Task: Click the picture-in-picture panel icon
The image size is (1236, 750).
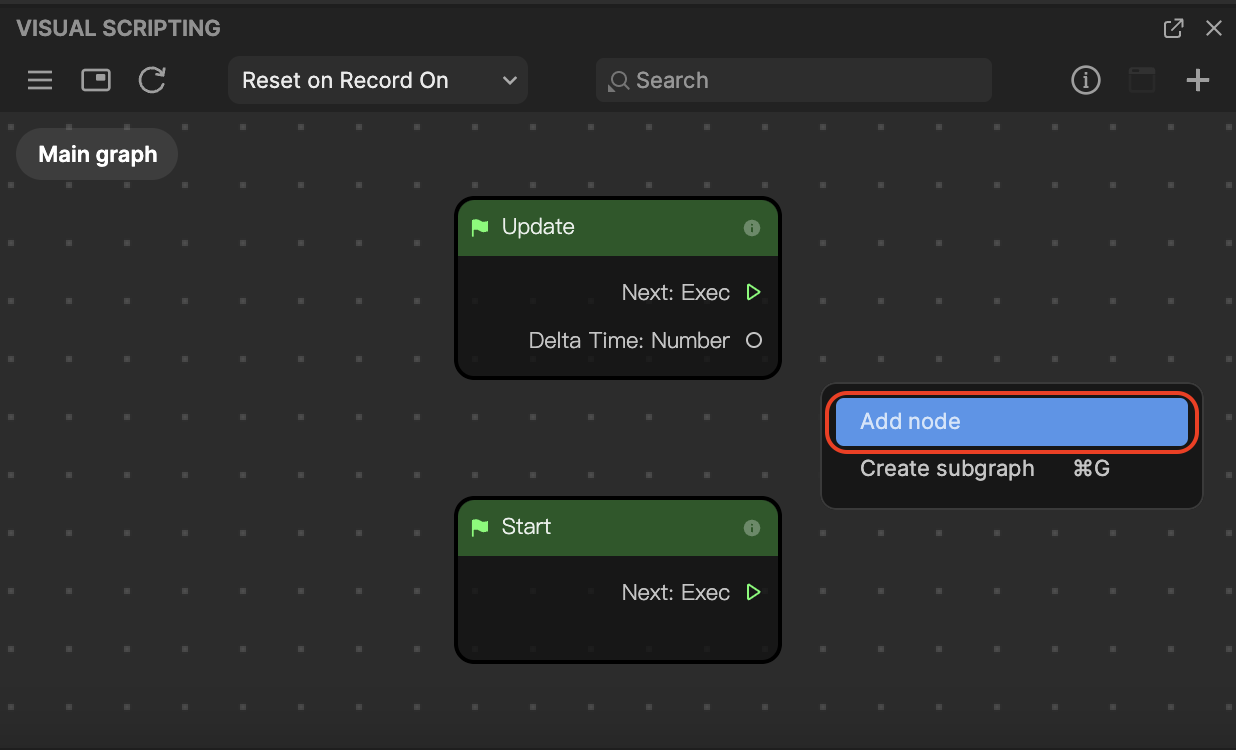Action: tap(96, 80)
